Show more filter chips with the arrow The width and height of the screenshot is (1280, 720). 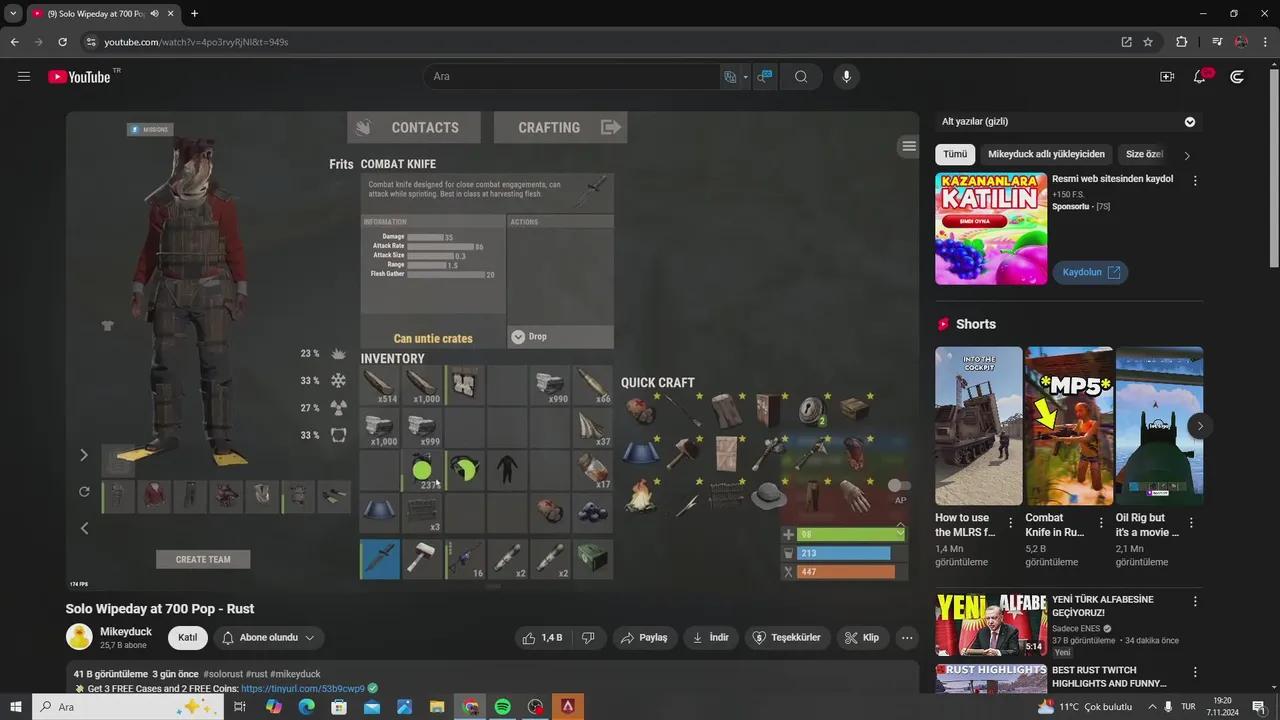tap(1187, 155)
